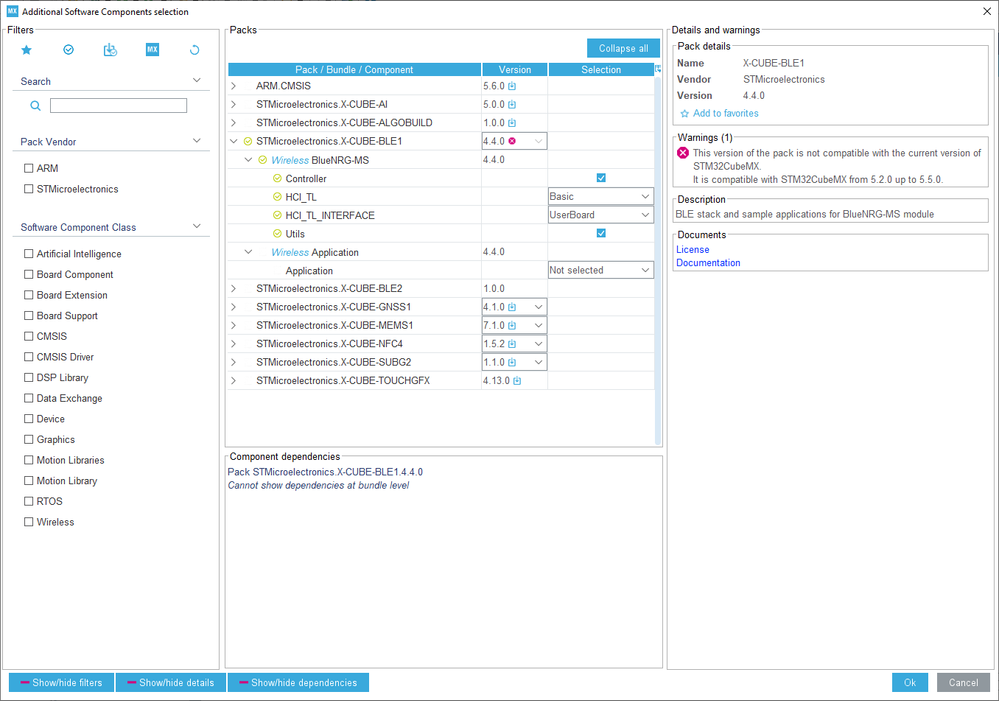The width and height of the screenshot is (999, 701).
Task: Check the STMicroelectronics vendor checkbox
Action: coord(28,189)
